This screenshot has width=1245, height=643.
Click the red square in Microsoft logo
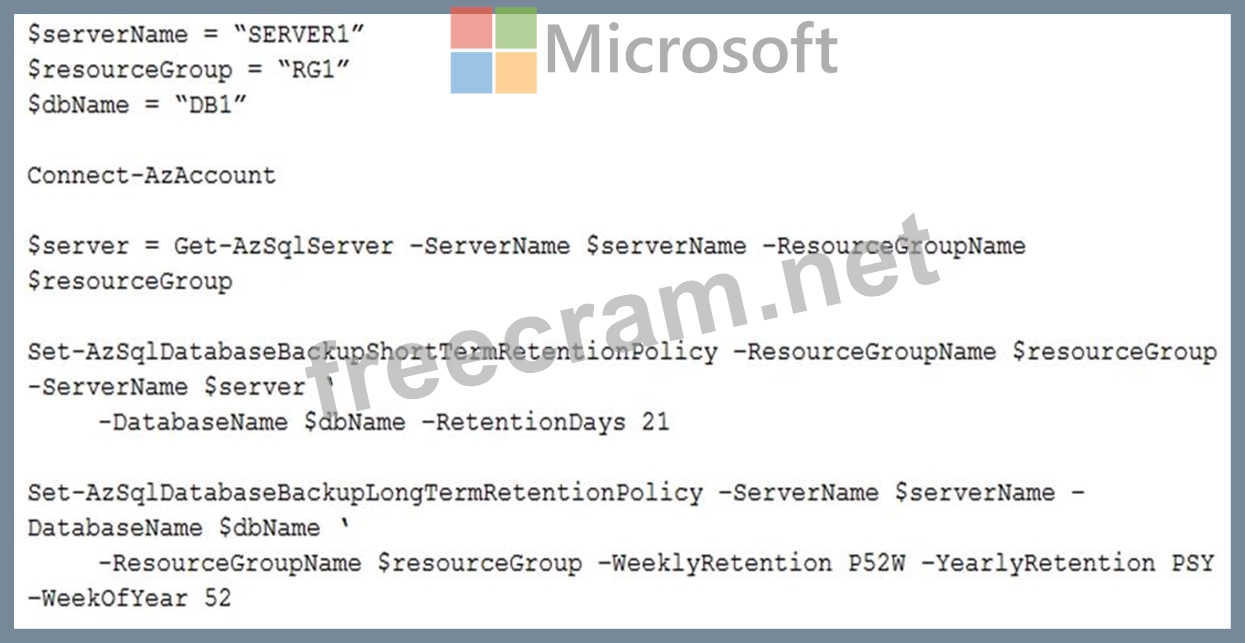coord(472,29)
